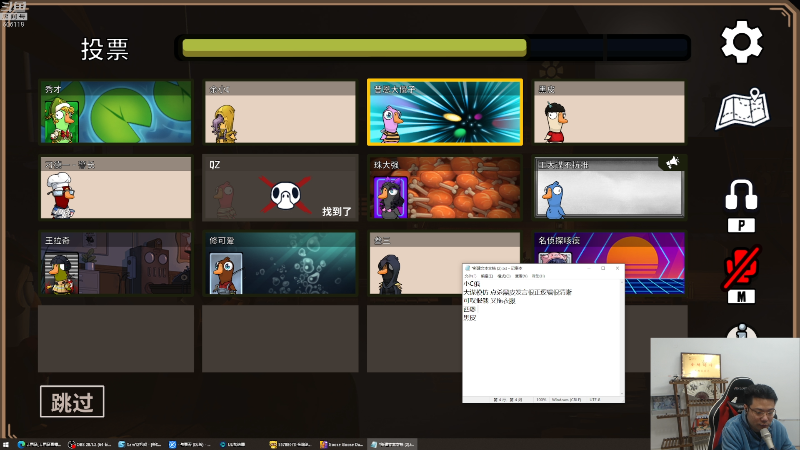Vote for the blue goose player card

click(x=609, y=188)
